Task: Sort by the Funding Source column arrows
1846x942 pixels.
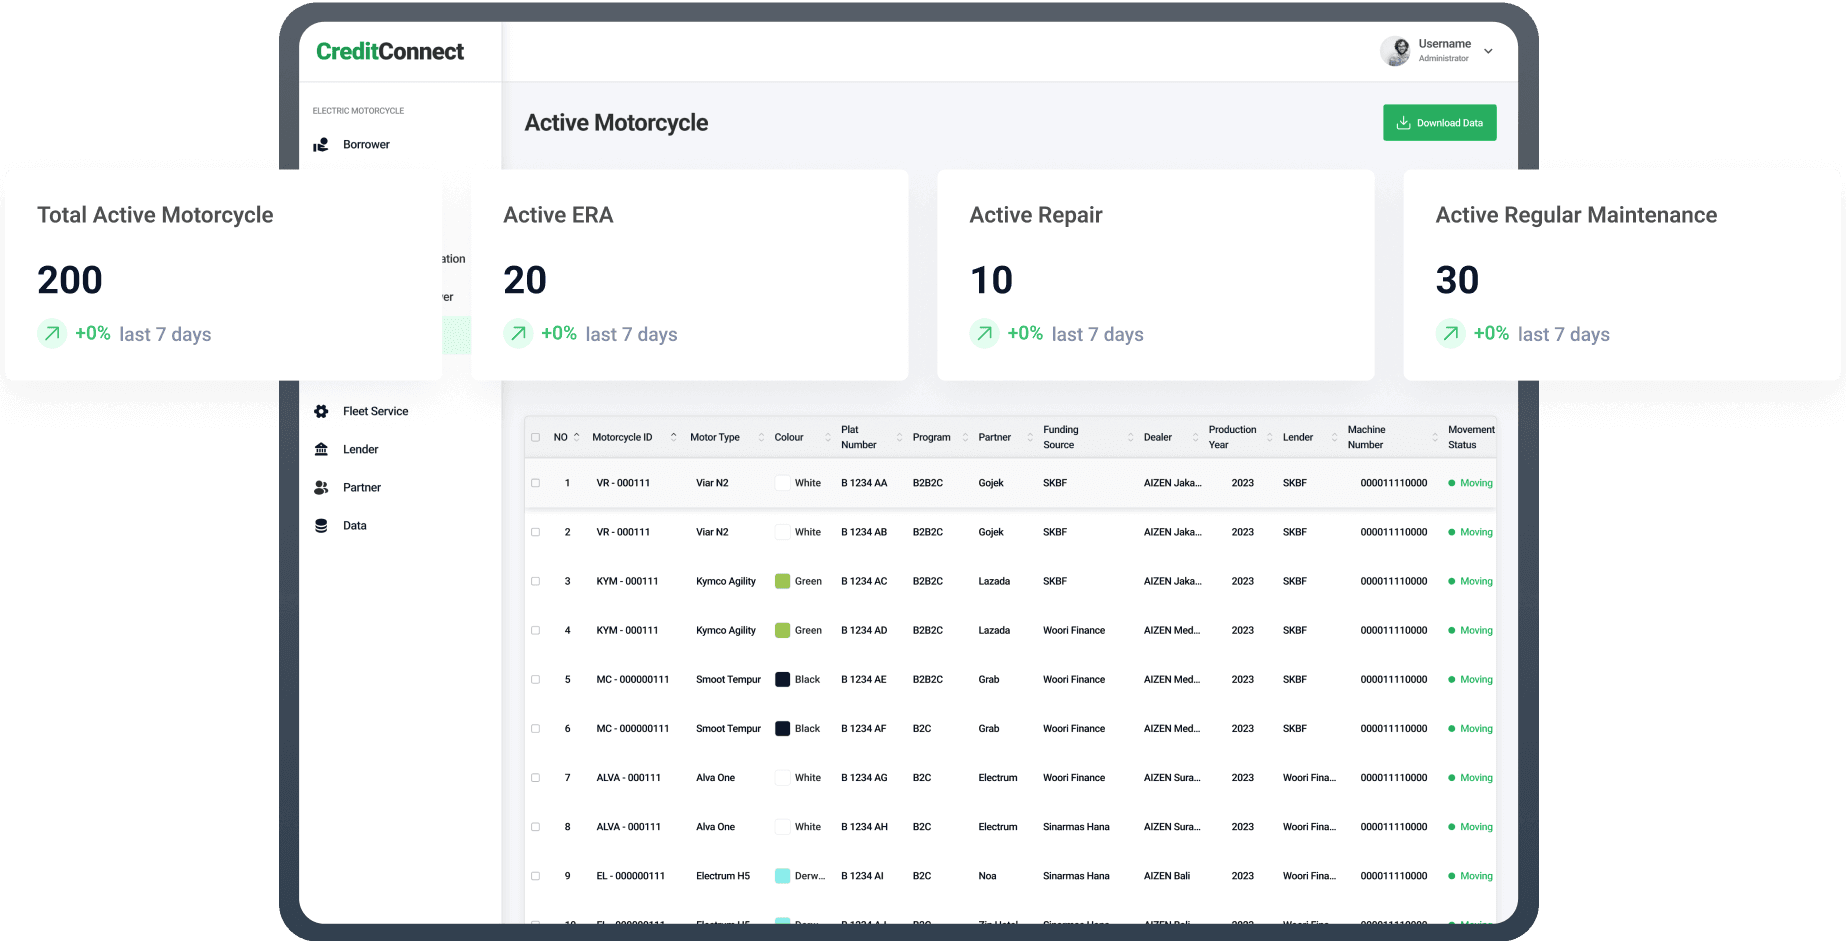Action: pyautogui.click(x=1130, y=437)
